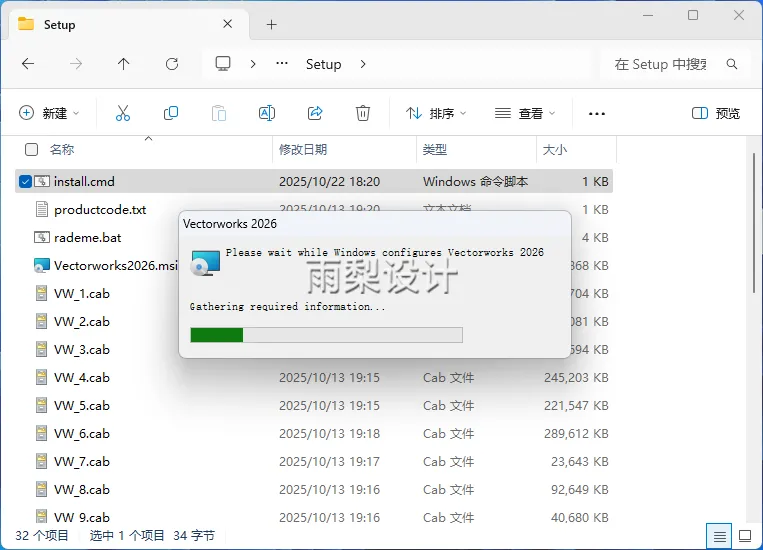Click the VW_8.cab file icon
The height and width of the screenshot is (550, 763).
click(42, 490)
